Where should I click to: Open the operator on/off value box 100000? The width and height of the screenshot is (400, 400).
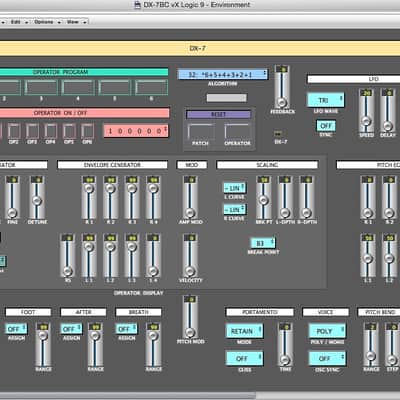pyautogui.click(x=136, y=131)
